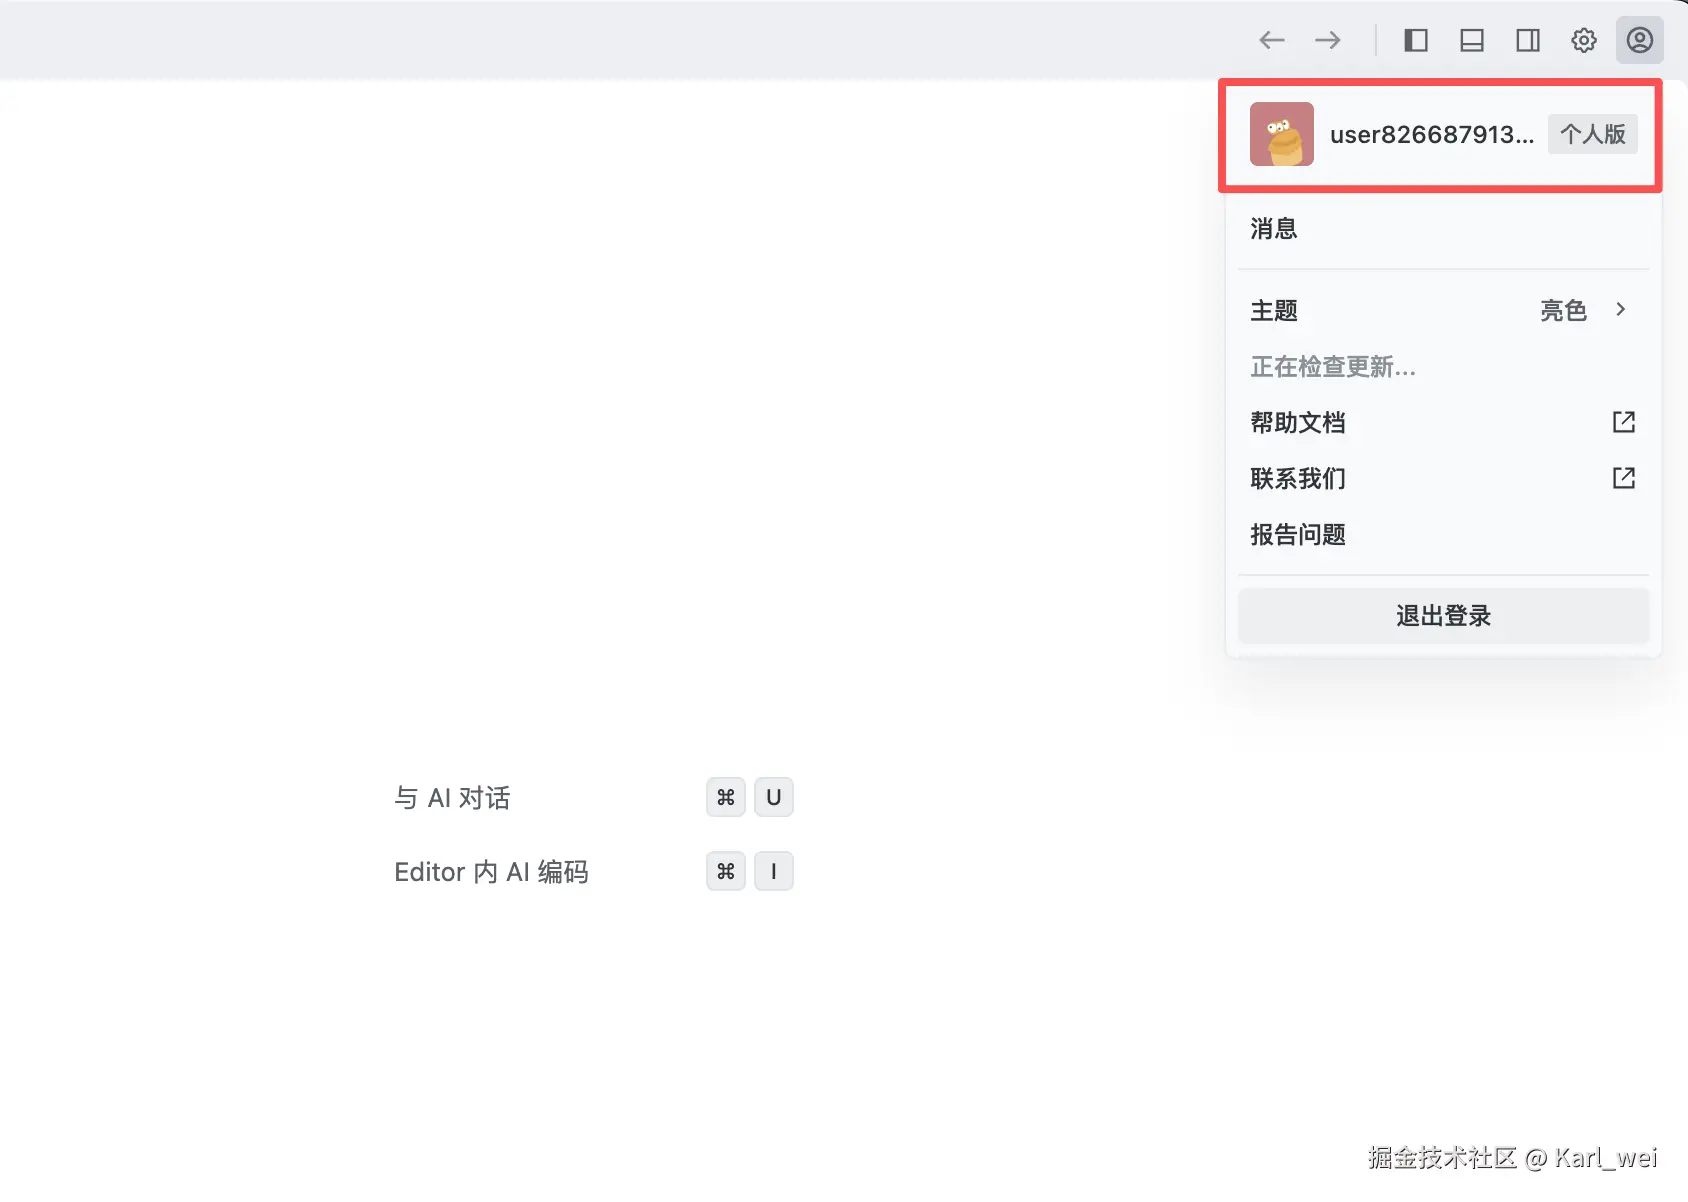Select the username user826687913...
The height and width of the screenshot is (1202, 1688).
pyautogui.click(x=1432, y=135)
